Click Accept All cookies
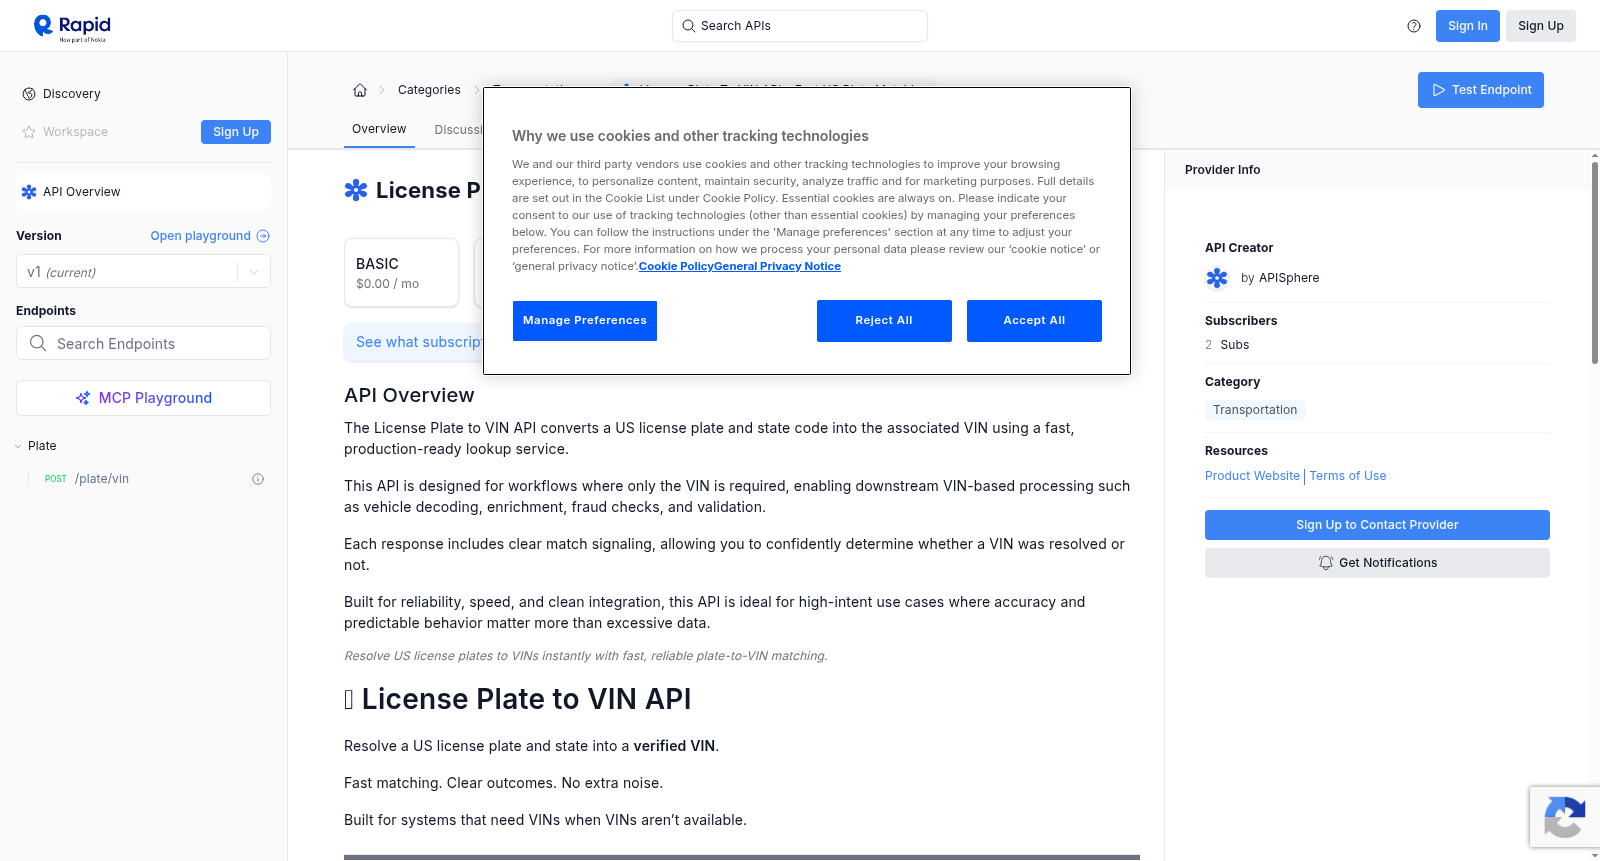 [1034, 321]
